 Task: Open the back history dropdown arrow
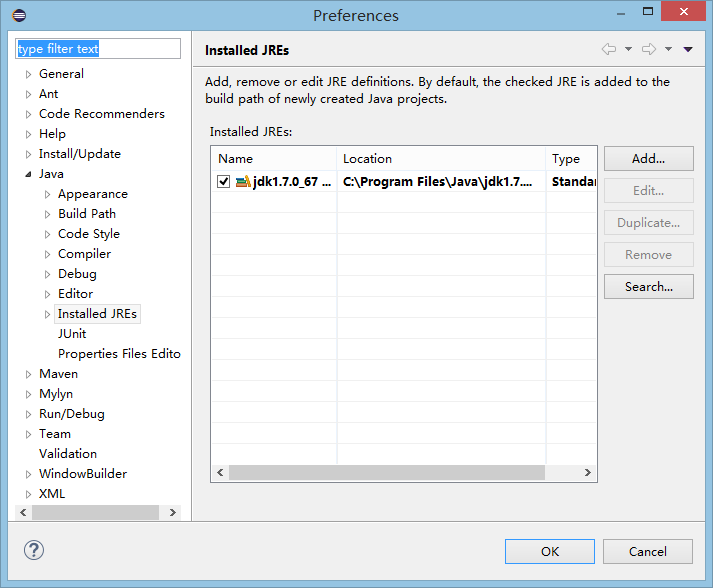(628, 49)
